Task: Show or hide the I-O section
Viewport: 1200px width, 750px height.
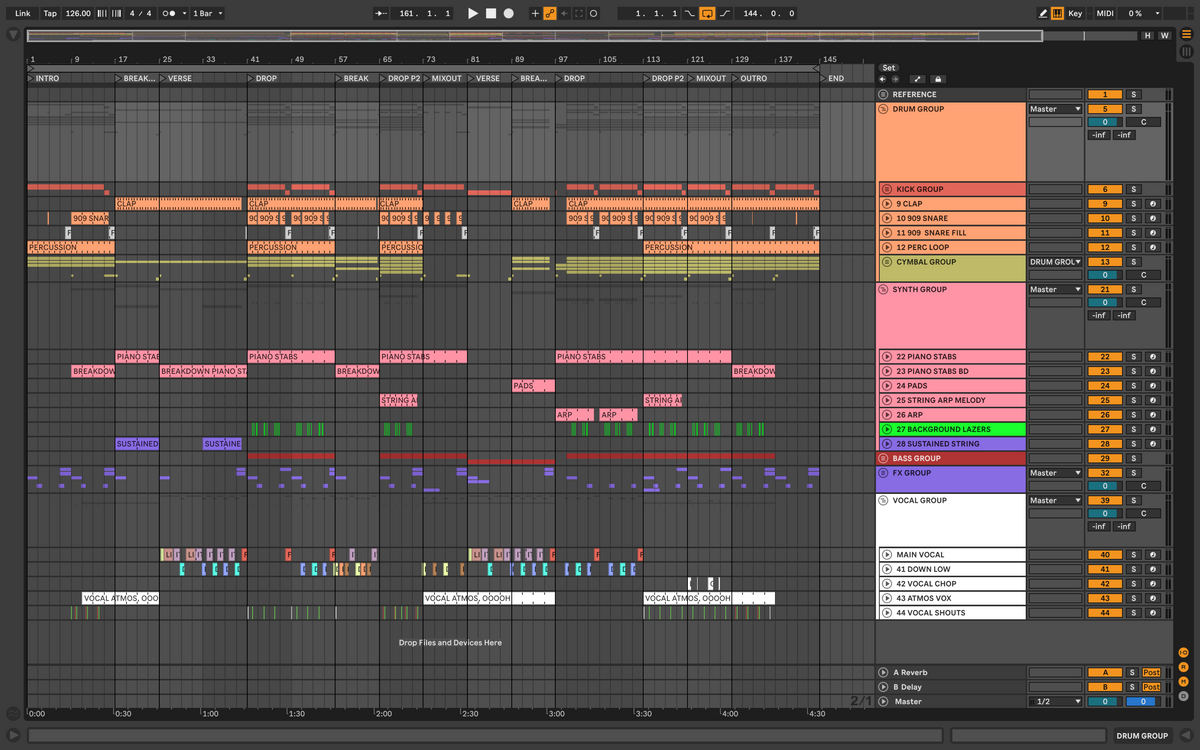Action: click(x=1182, y=653)
